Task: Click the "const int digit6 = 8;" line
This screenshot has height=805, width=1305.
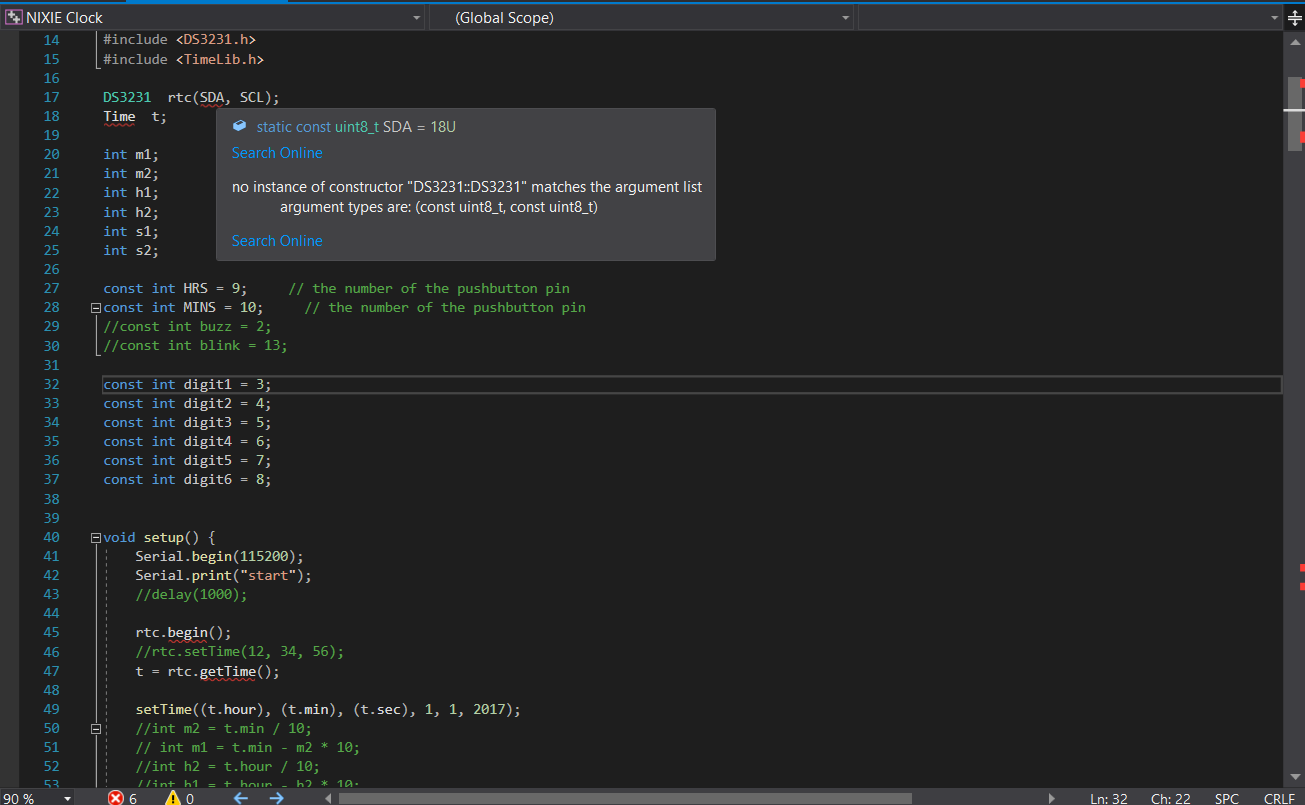Action: (x=187, y=480)
